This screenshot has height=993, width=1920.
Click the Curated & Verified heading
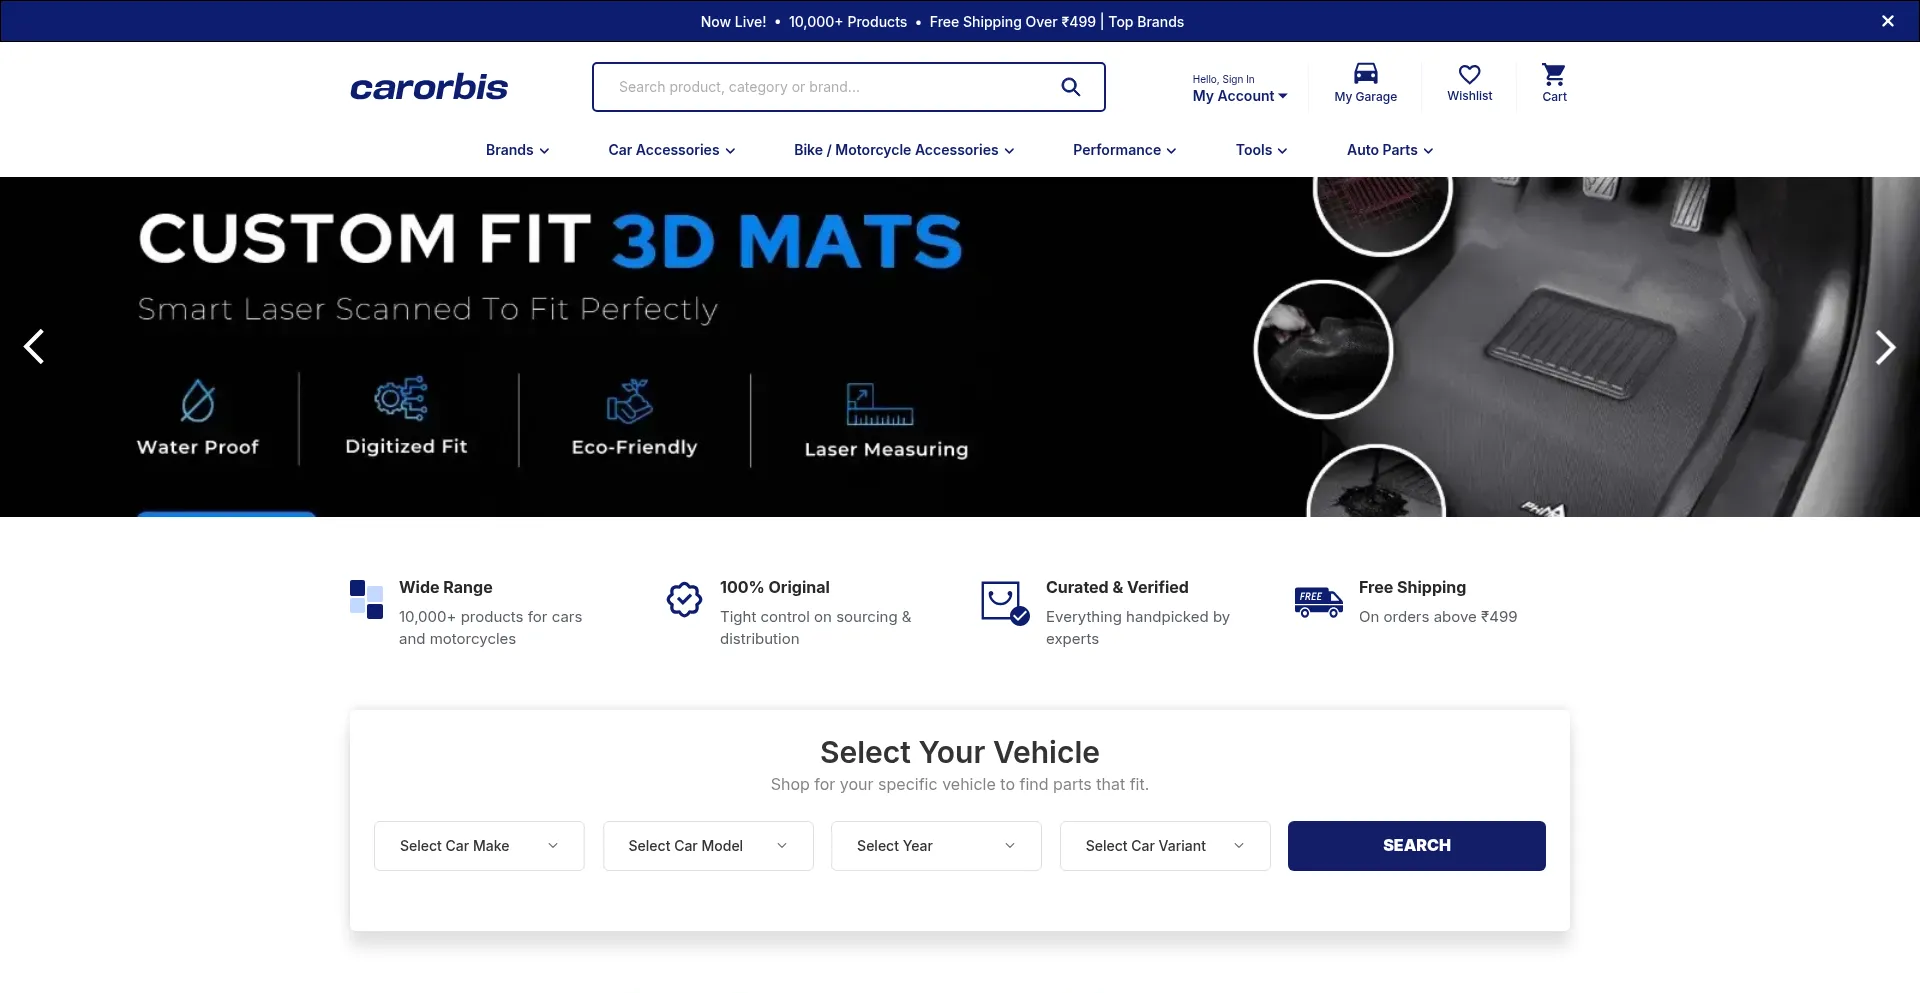(x=1117, y=587)
